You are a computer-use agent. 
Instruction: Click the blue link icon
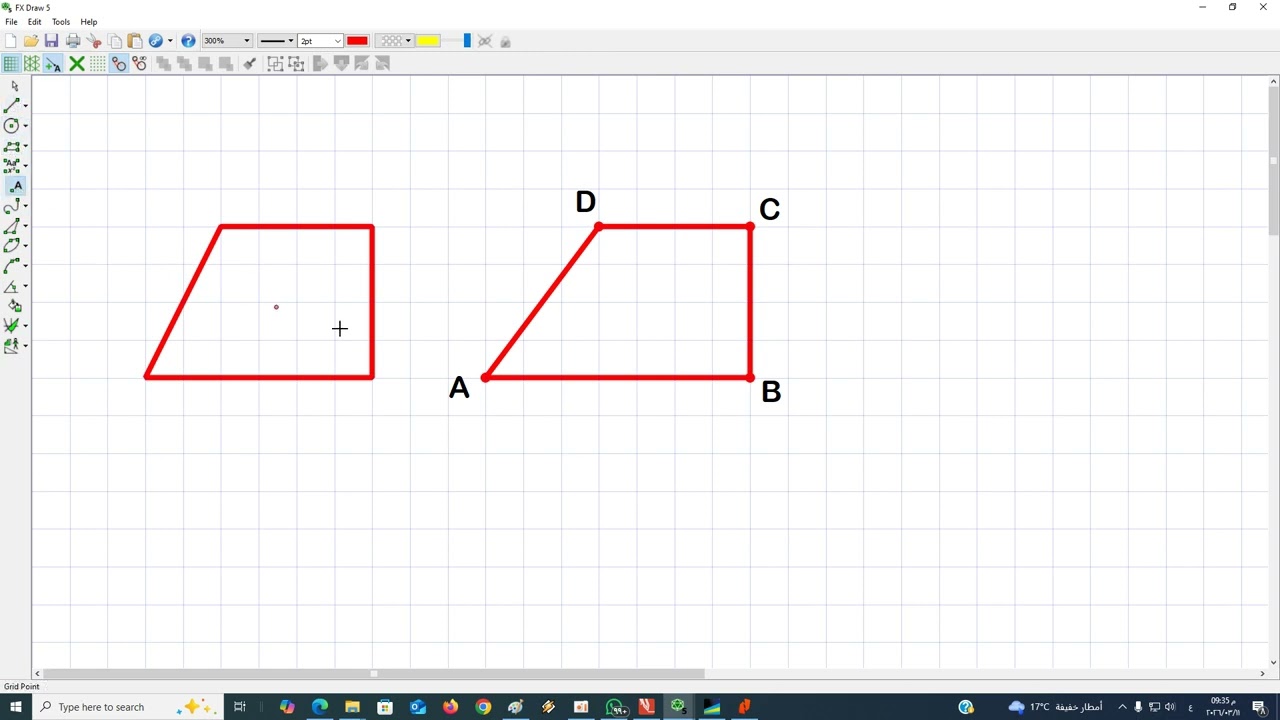point(156,41)
